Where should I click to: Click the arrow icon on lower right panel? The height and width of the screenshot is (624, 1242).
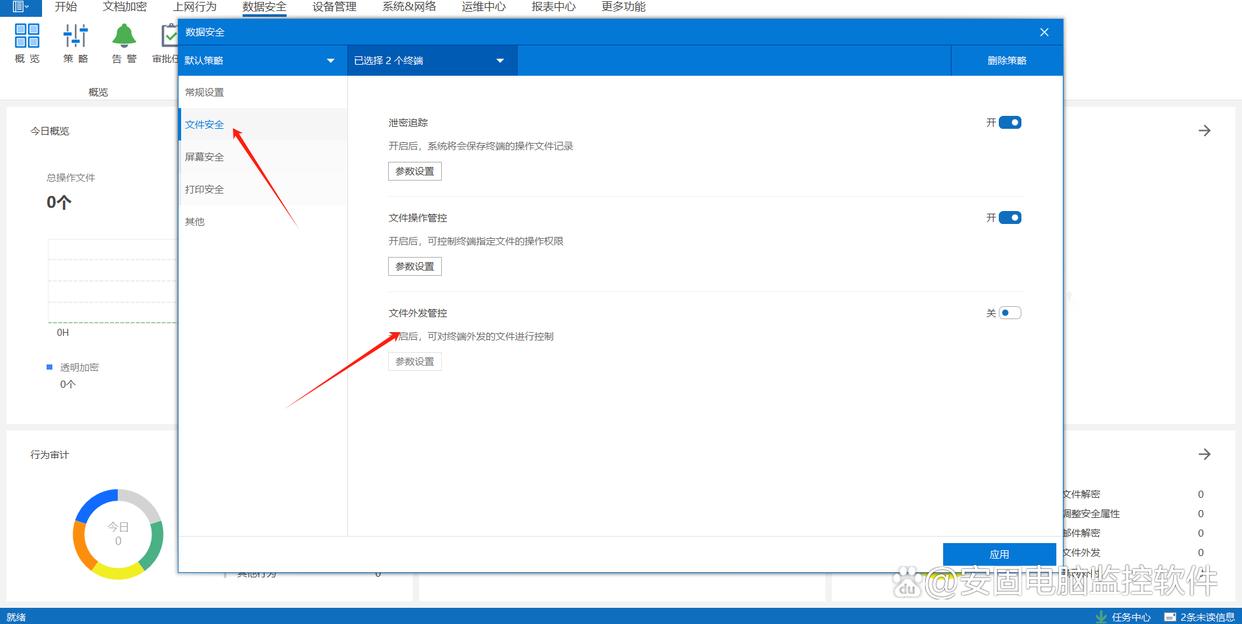click(1204, 455)
